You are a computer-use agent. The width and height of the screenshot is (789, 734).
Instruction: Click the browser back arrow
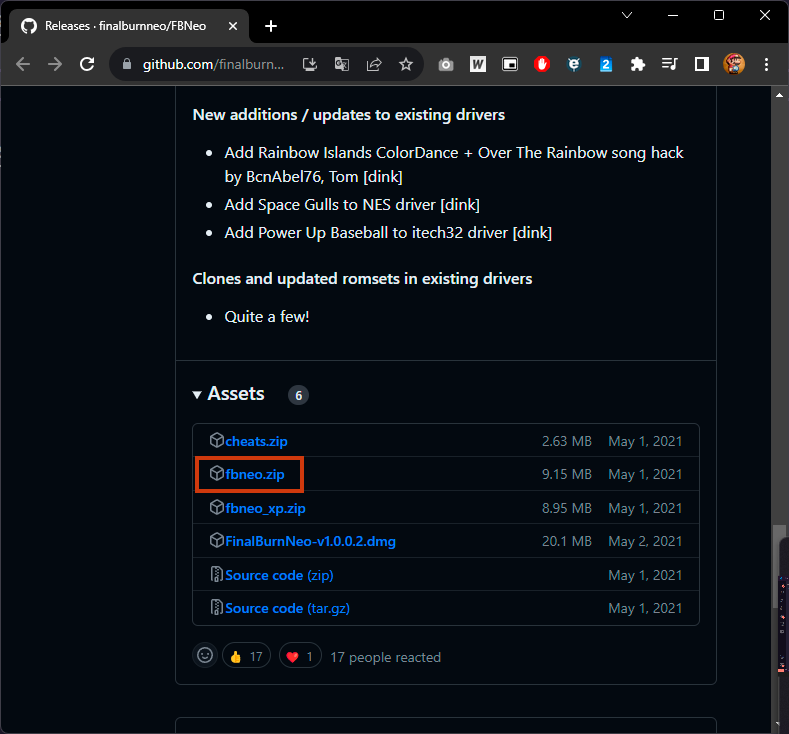(x=23, y=64)
